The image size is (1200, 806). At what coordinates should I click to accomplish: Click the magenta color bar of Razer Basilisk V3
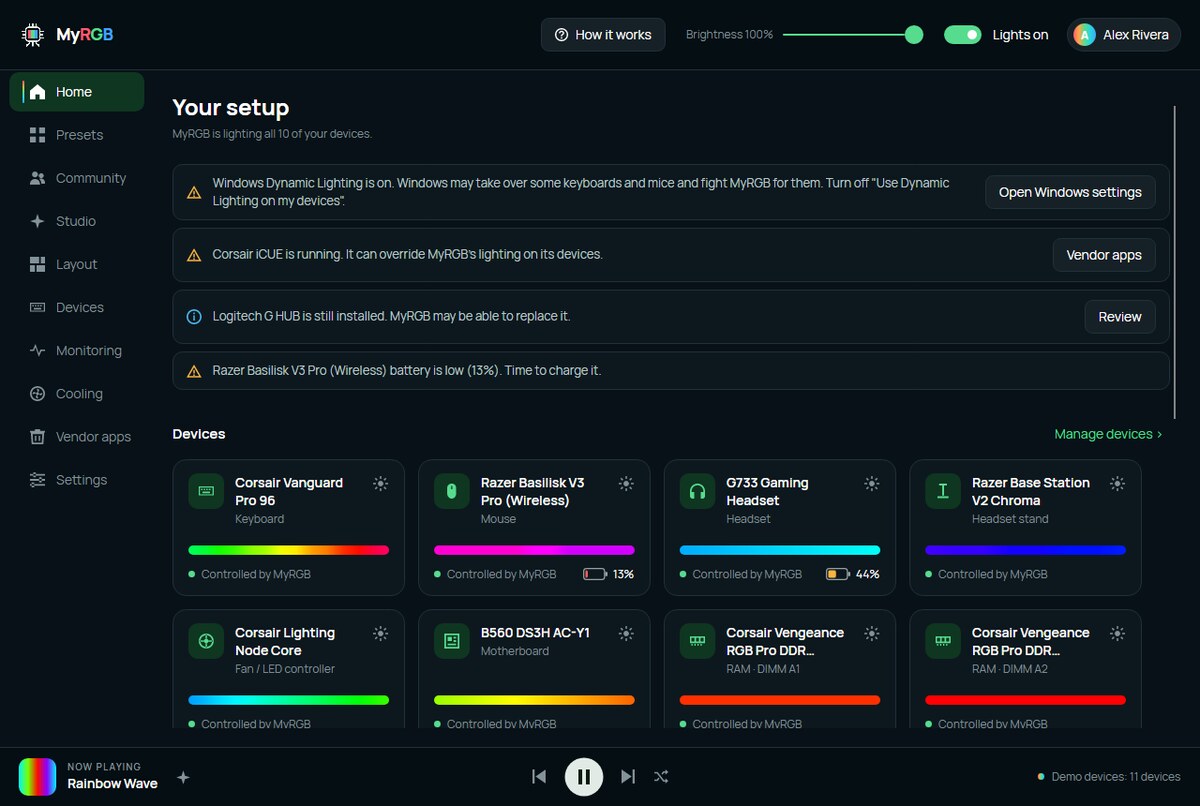point(534,550)
